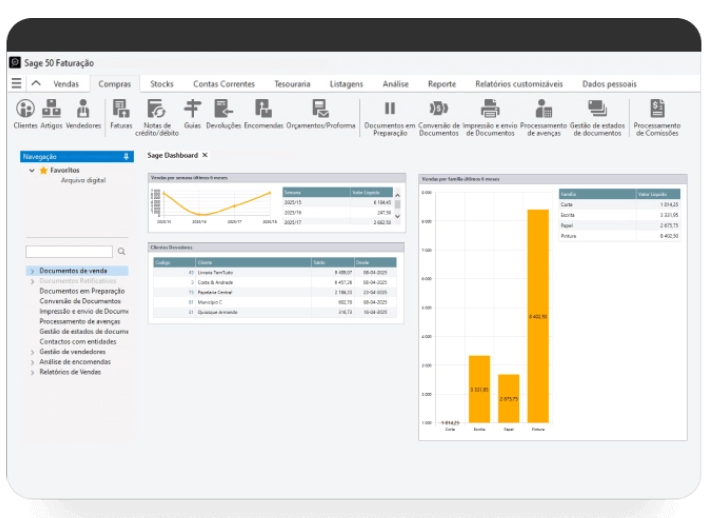Open Devoluções from the ribbon
The width and height of the screenshot is (708, 518).
[x=223, y=109]
